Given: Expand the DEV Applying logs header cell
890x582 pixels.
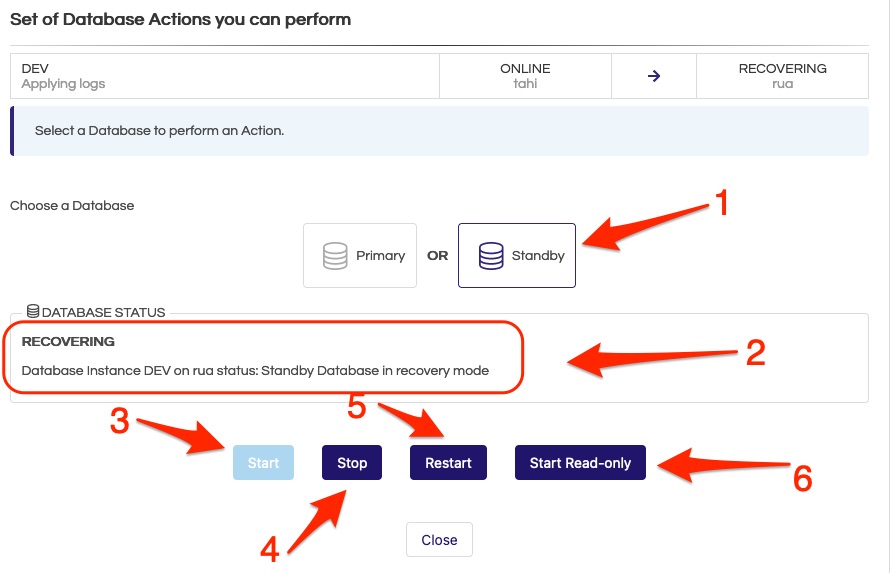Looking at the screenshot, I should (x=225, y=75).
